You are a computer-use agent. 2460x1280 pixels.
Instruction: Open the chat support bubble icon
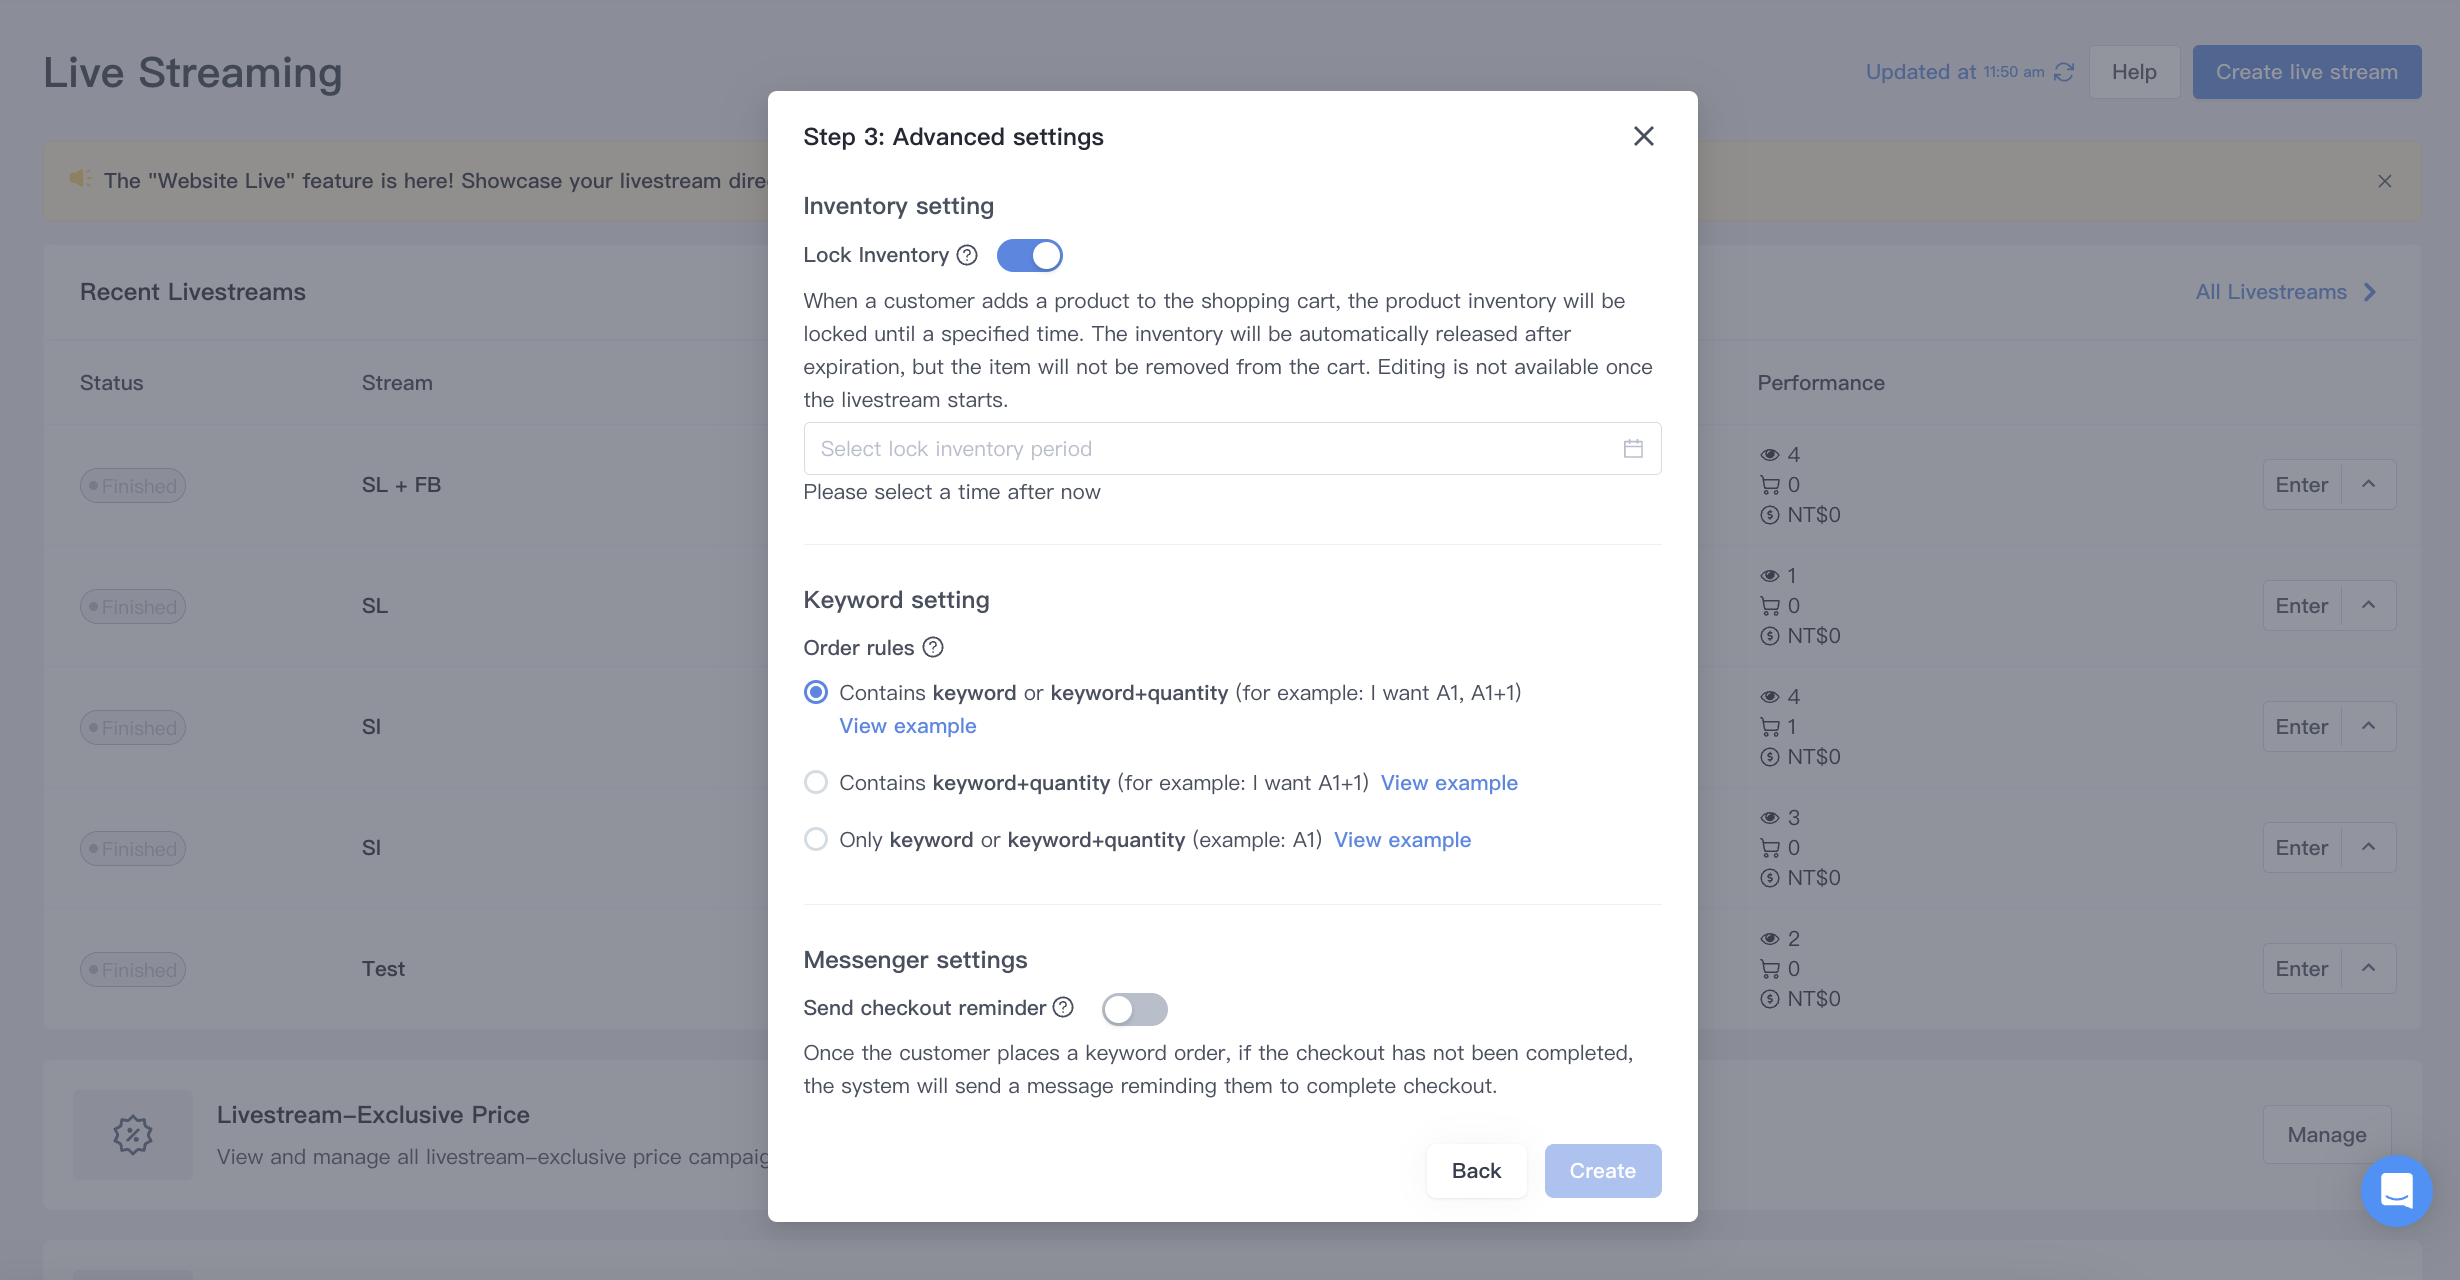(2396, 1190)
